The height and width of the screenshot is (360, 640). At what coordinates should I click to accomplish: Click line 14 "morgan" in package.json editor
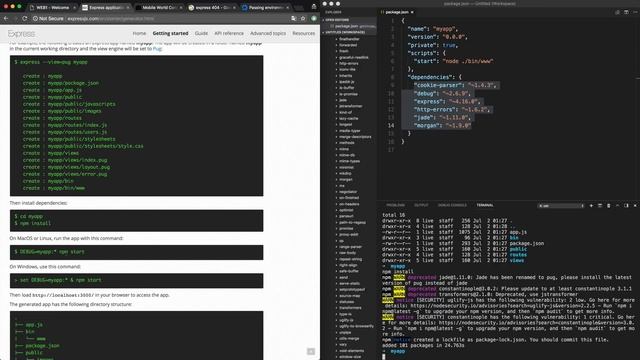[x=442, y=126]
